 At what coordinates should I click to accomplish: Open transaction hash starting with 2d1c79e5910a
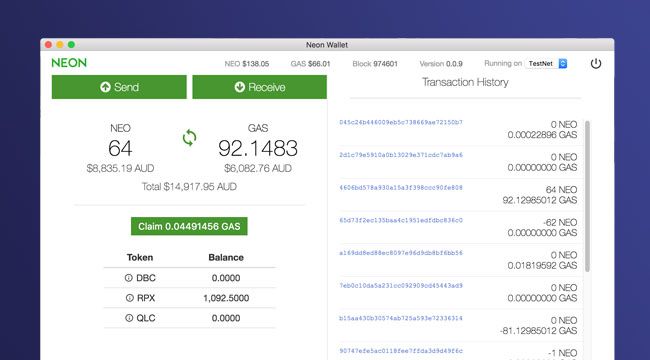pyautogui.click(x=401, y=155)
